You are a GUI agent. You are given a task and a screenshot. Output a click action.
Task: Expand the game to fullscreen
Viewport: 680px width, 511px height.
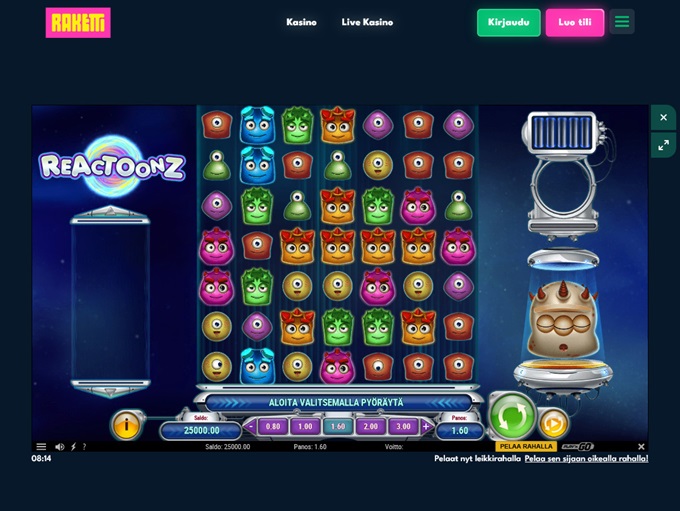click(663, 146)
